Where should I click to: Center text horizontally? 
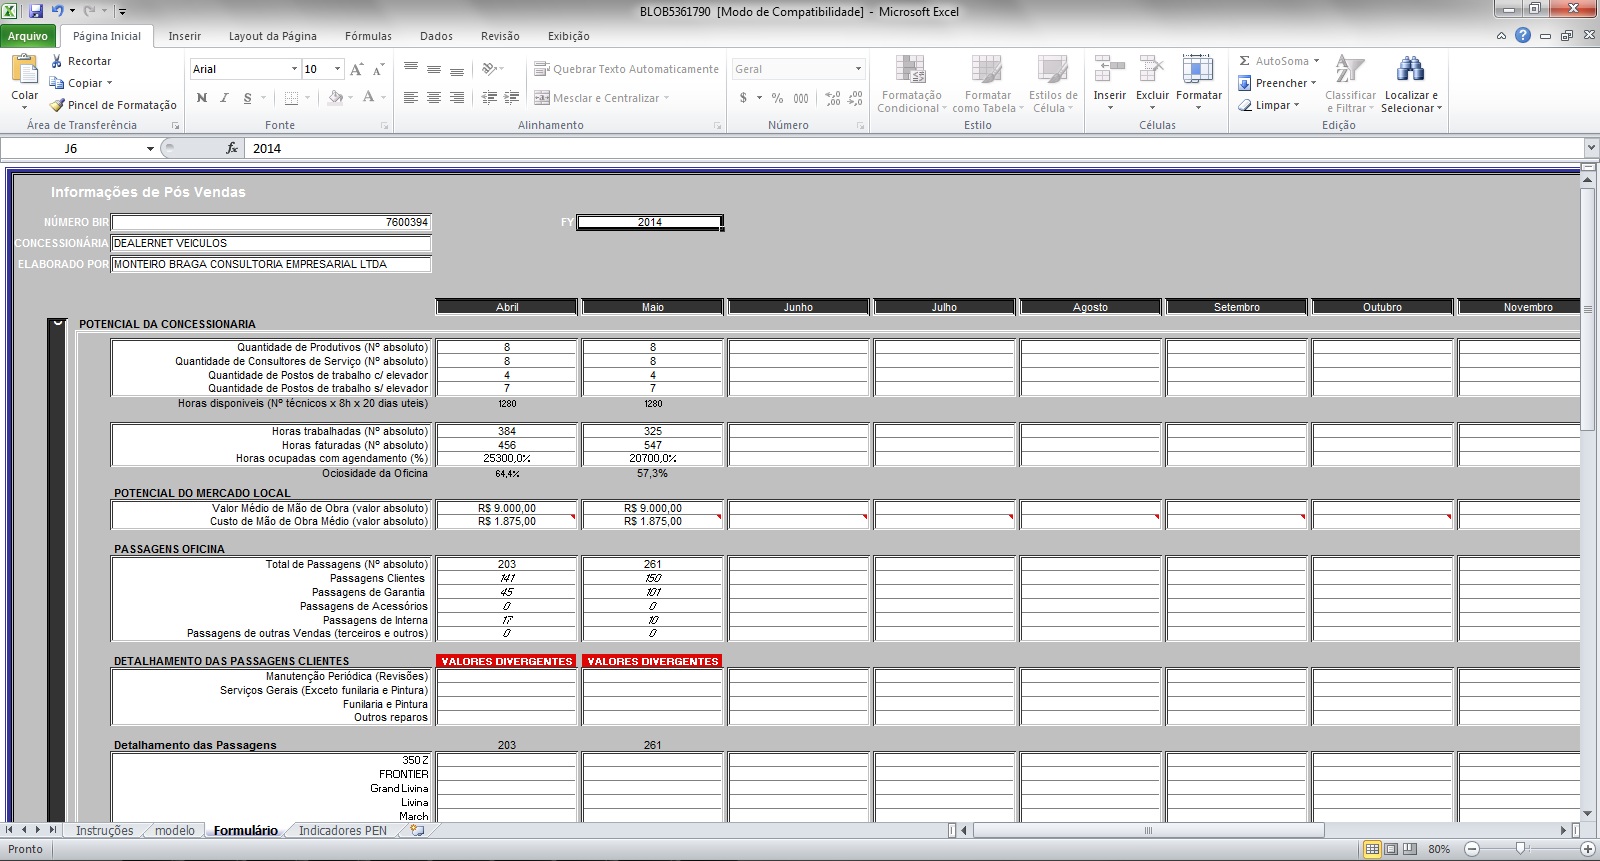434,98
